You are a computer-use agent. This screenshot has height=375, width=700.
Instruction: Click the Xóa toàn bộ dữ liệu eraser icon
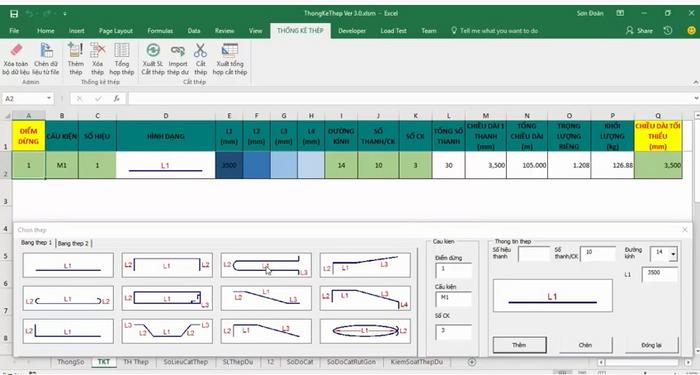coord(16,50)
